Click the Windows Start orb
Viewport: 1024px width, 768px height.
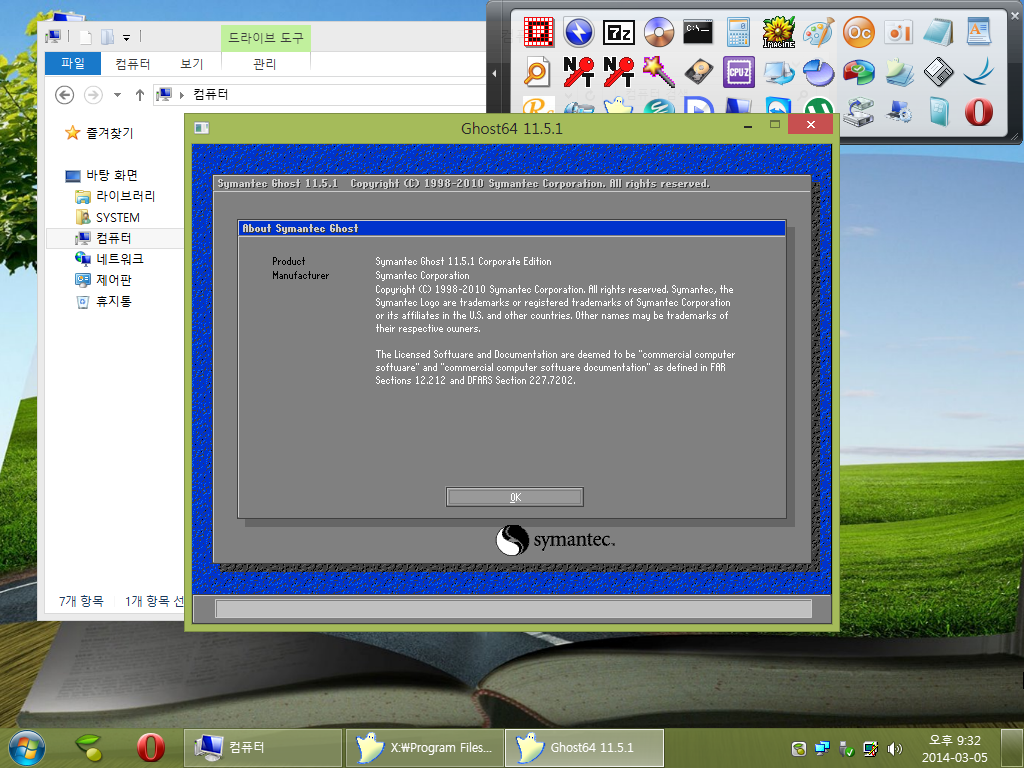[27, 748]
